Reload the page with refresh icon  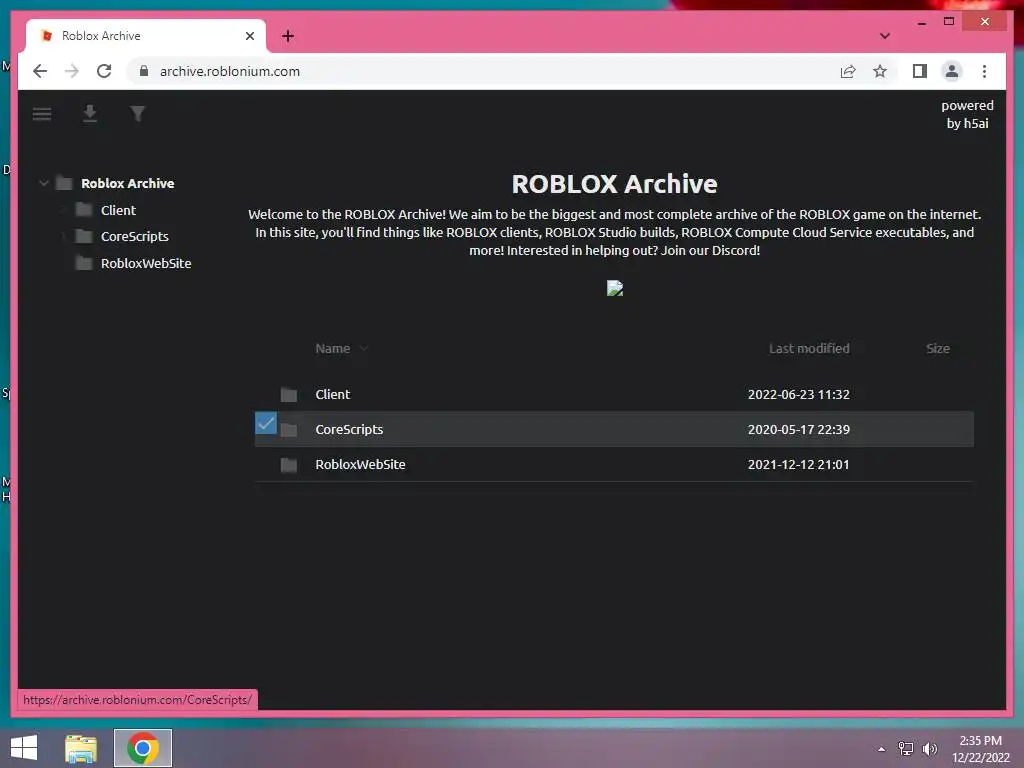tap(104, 71)
